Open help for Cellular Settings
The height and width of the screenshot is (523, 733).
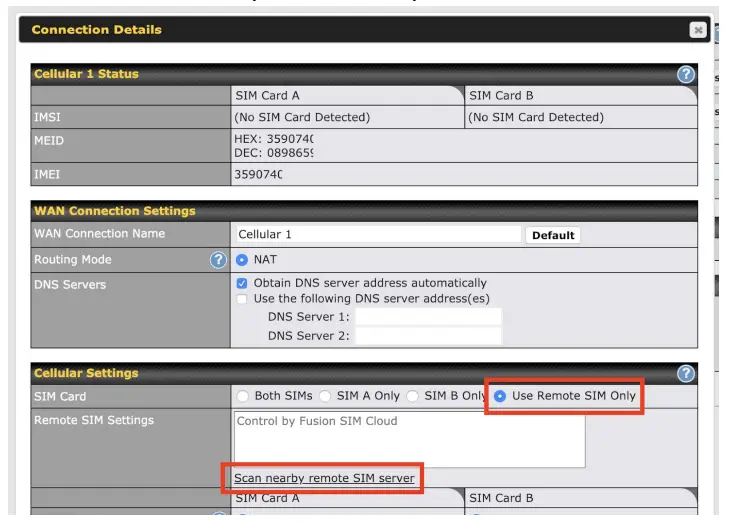686,373
